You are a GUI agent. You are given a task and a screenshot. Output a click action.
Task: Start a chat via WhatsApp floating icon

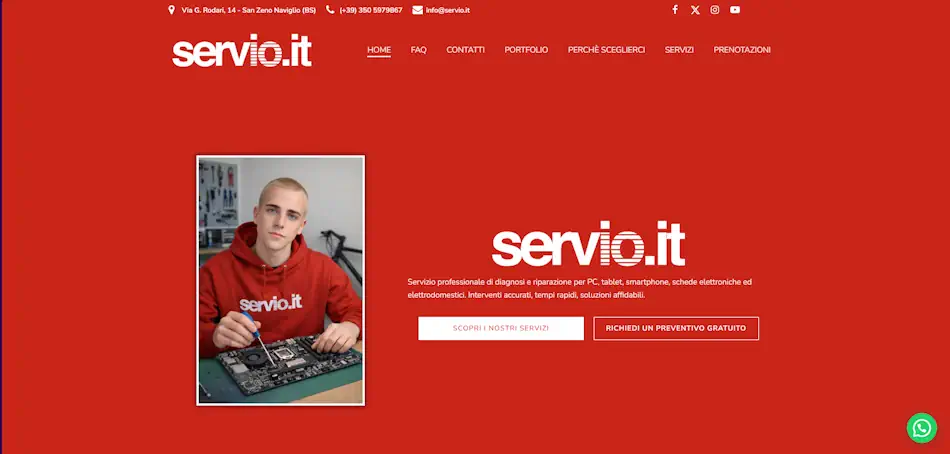coord(922,428)
